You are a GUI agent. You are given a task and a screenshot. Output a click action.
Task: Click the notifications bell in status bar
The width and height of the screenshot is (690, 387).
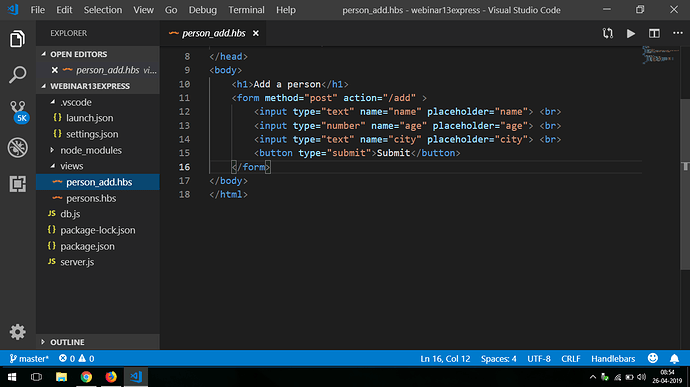674,358
